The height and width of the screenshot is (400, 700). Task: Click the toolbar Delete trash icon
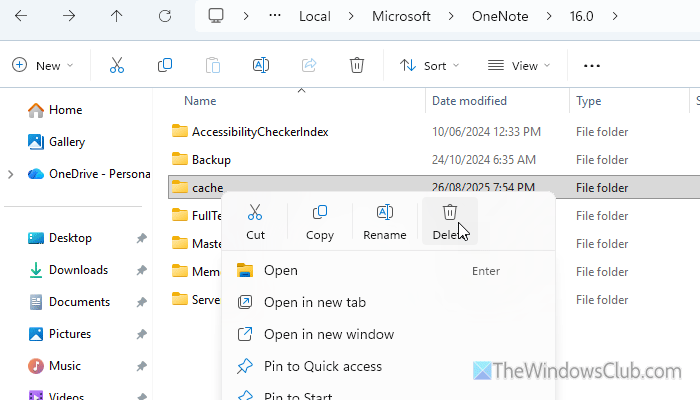[x=357, y=65]
